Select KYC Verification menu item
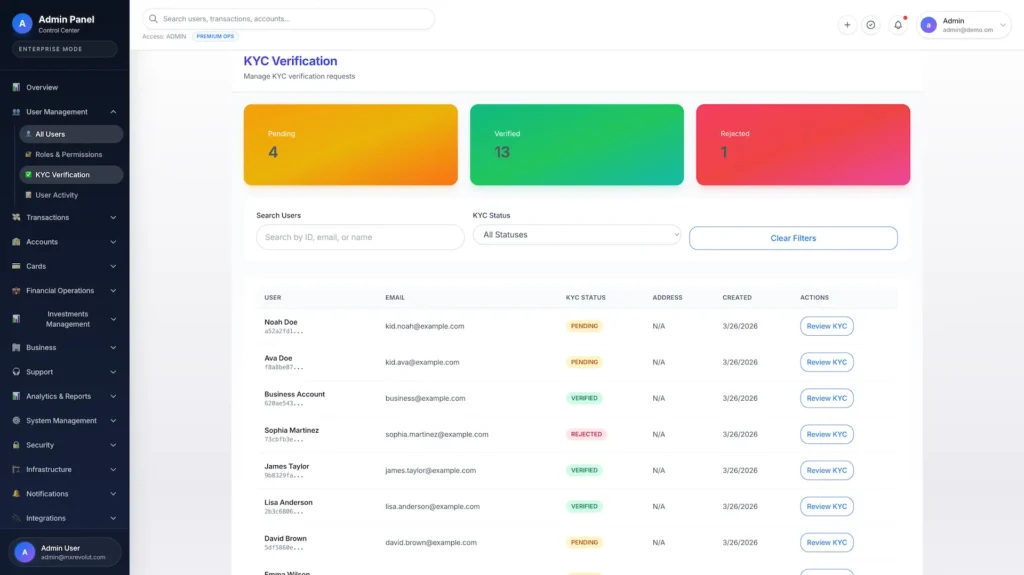The image size is (1024, 575). tap(71, 174)
